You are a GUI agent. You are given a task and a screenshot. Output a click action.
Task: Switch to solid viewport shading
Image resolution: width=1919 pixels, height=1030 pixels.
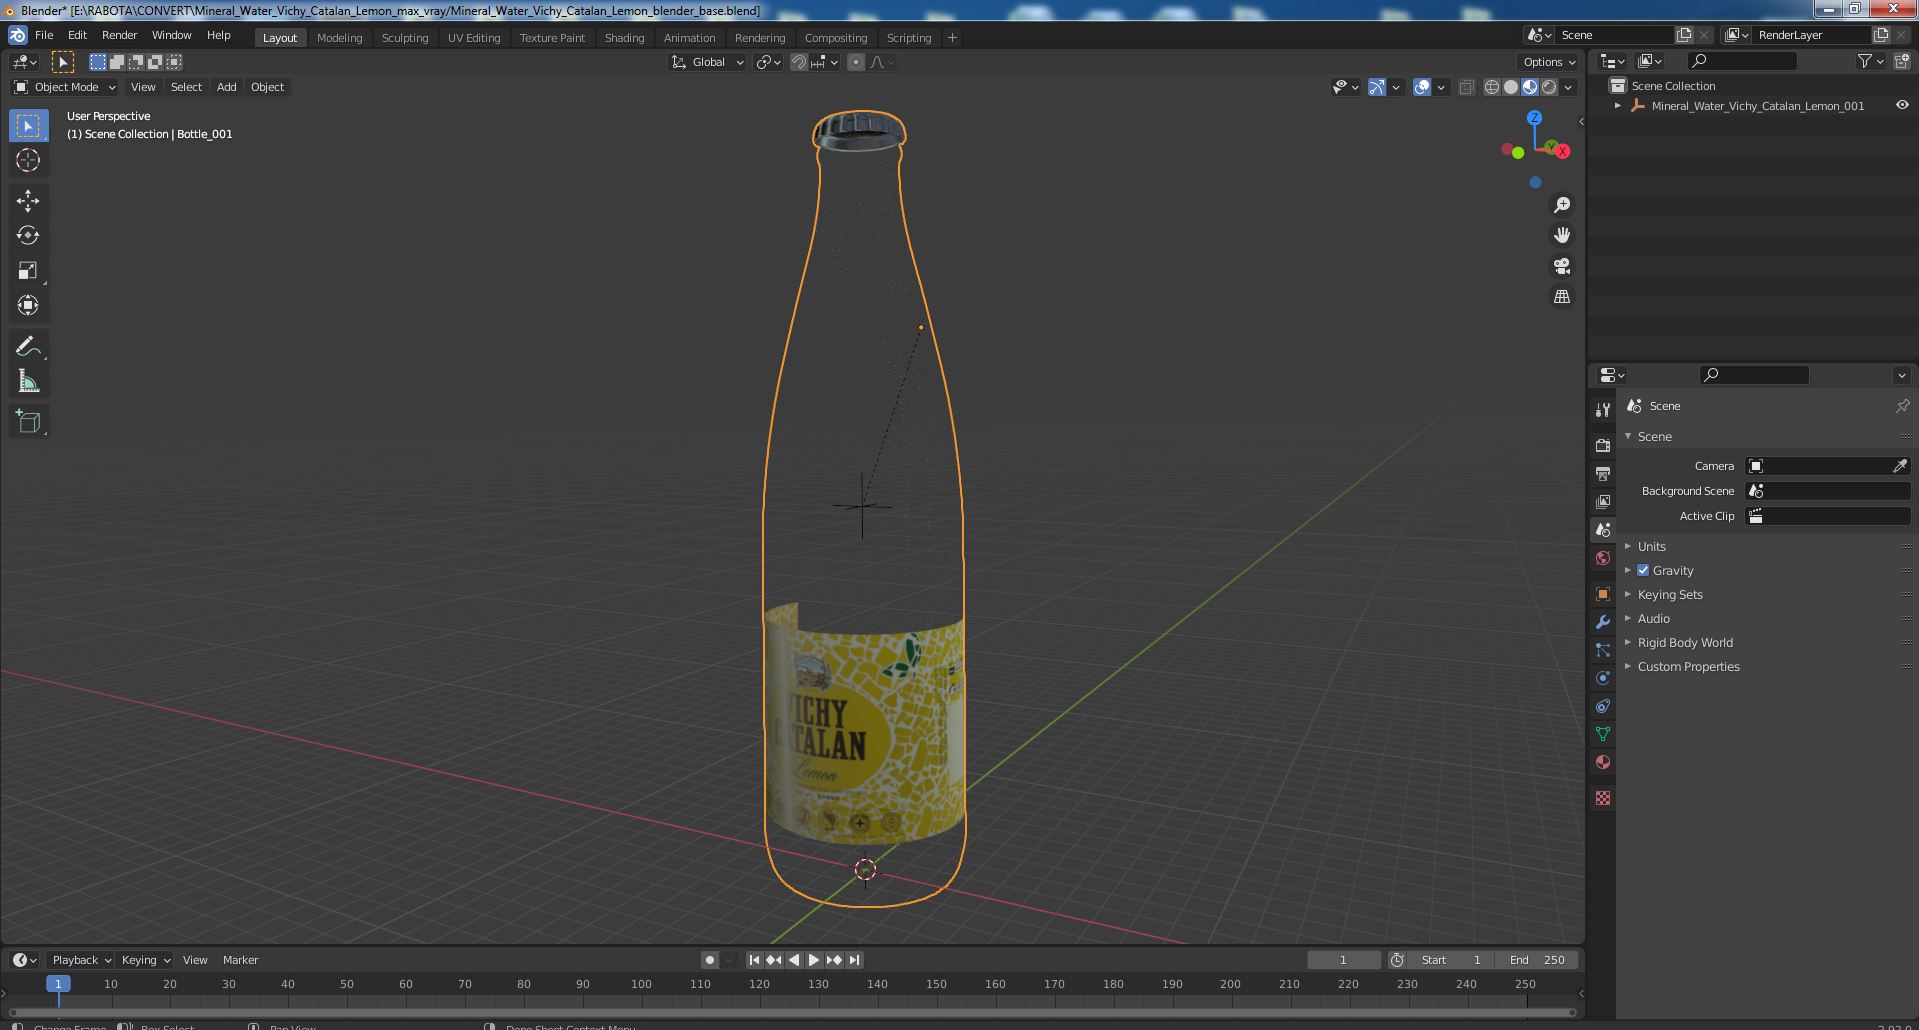[x=1511, y=87]
